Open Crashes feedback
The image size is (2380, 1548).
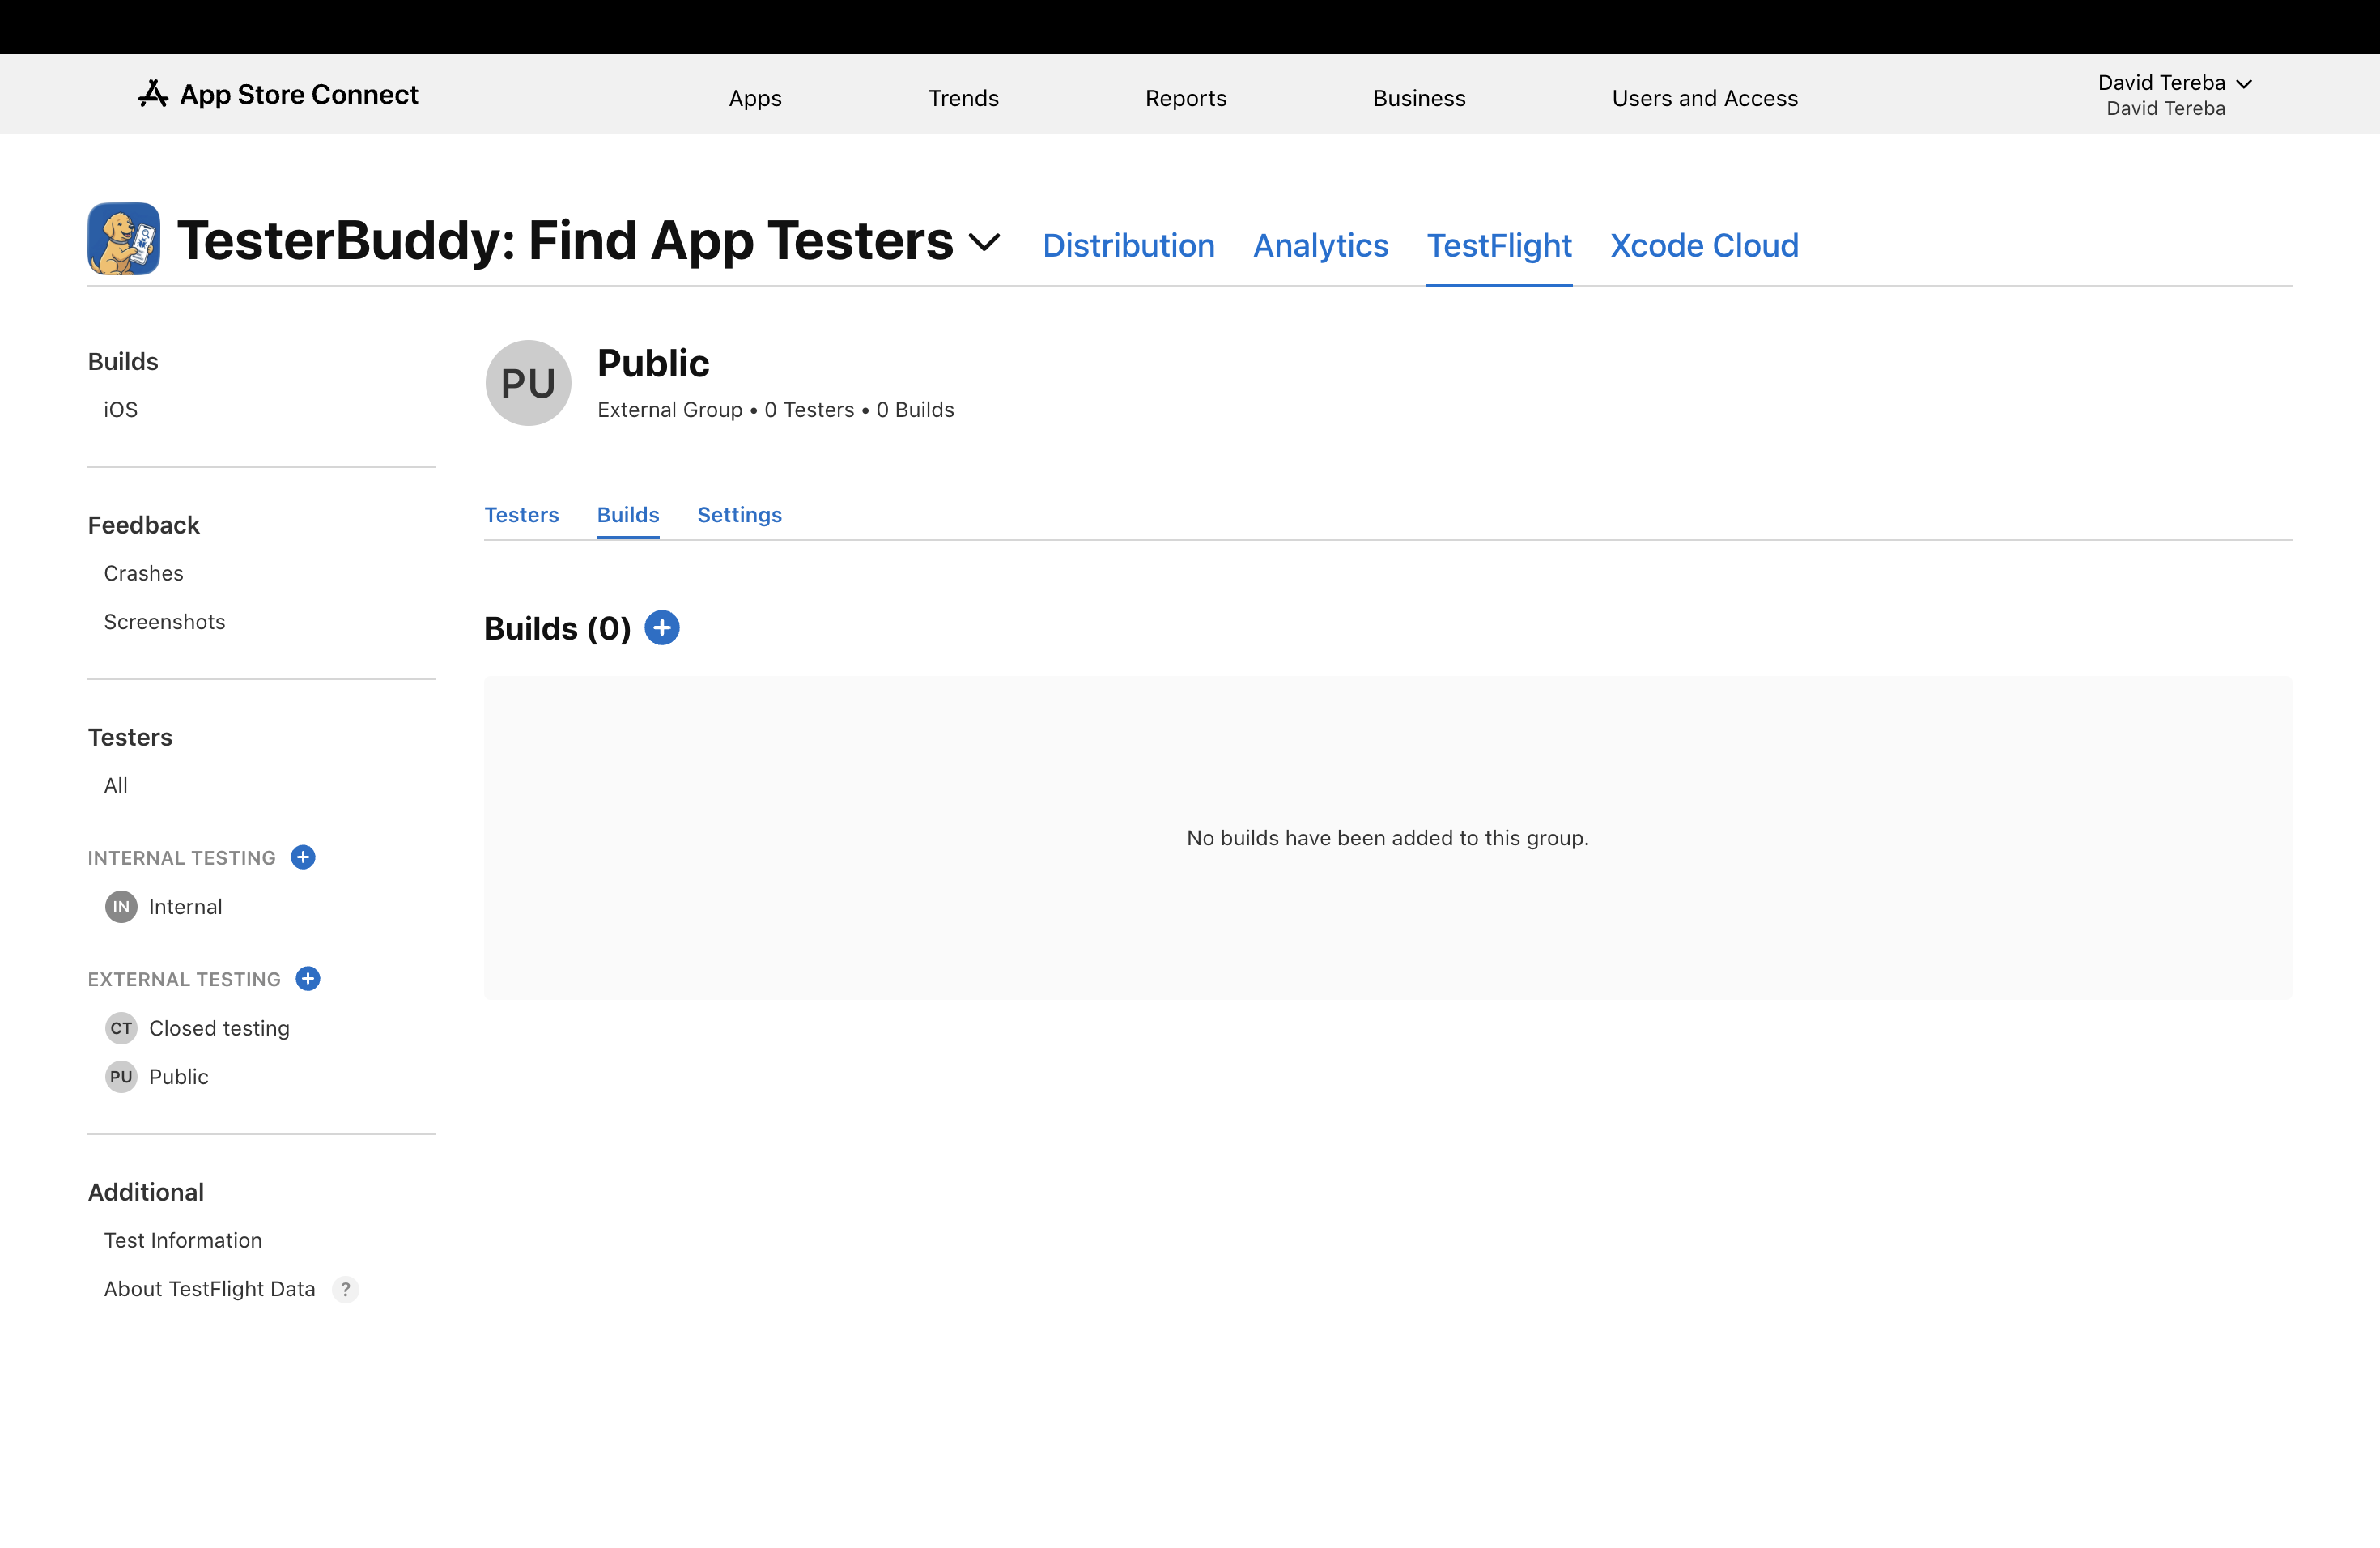coord(144,573)
